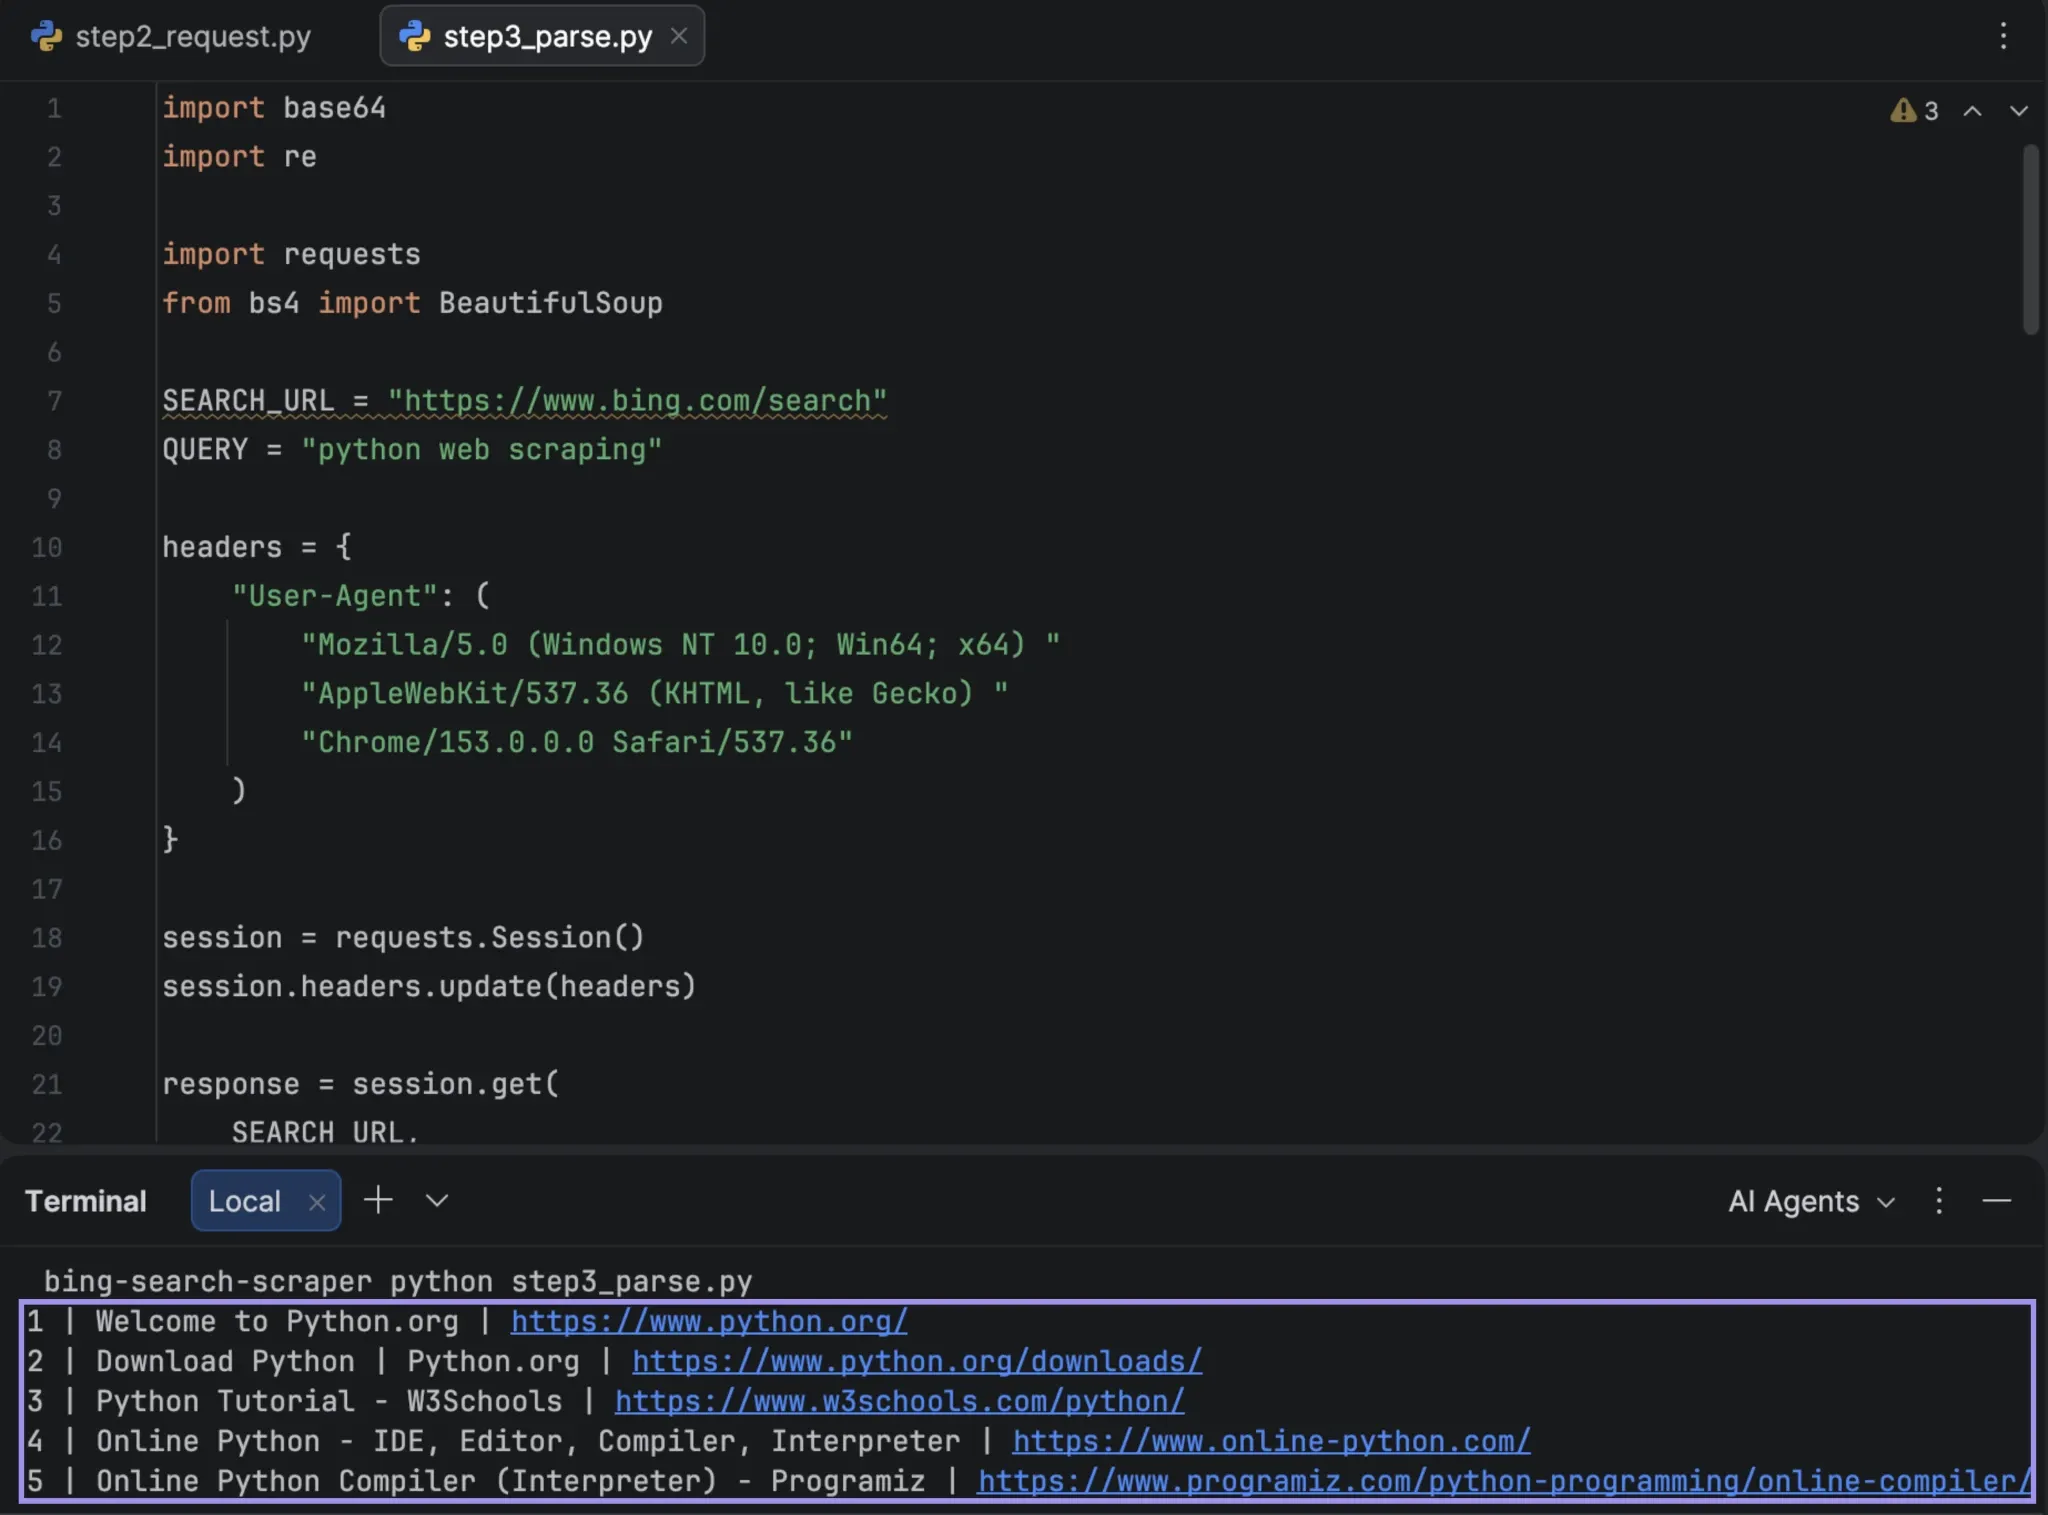Expand the new terminal options dropdown
Screen dimensions: 2048x1515
coord(437,1200)
